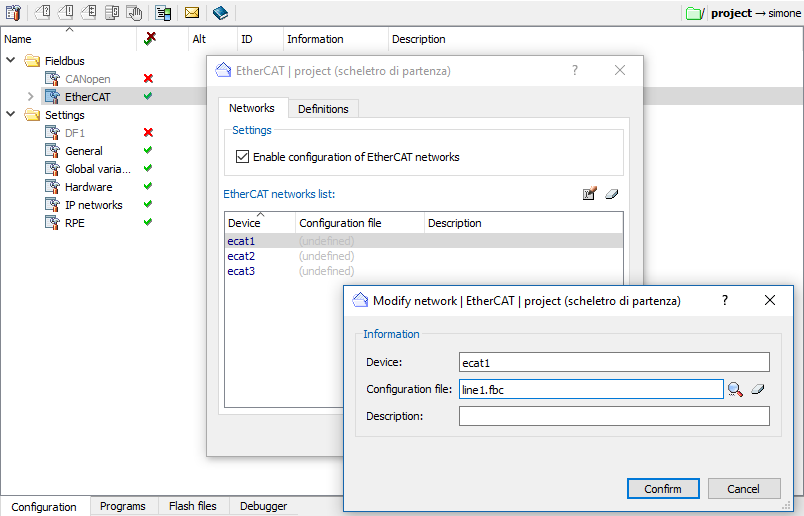Click the Configuration file input field

pos(591,389)
